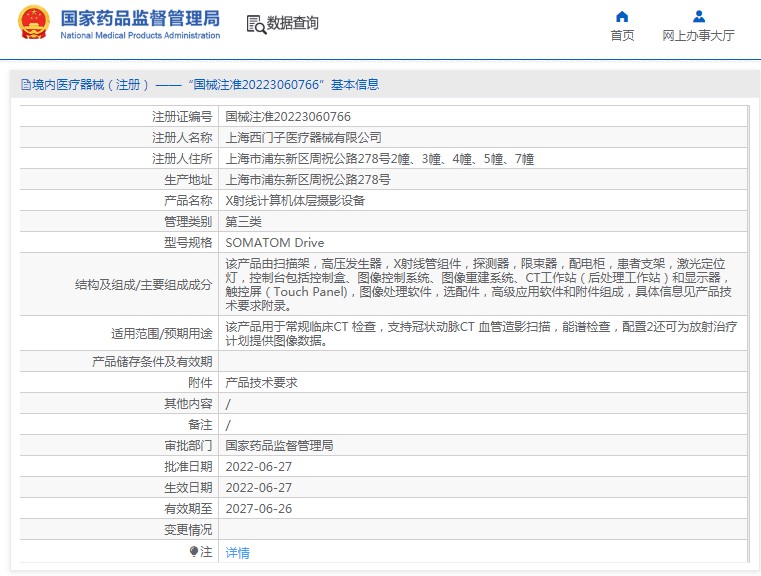Viewport: 761px width, 576px height.
Task: Click the 产品技术要求 attachment value
Action: pos(262,382)
